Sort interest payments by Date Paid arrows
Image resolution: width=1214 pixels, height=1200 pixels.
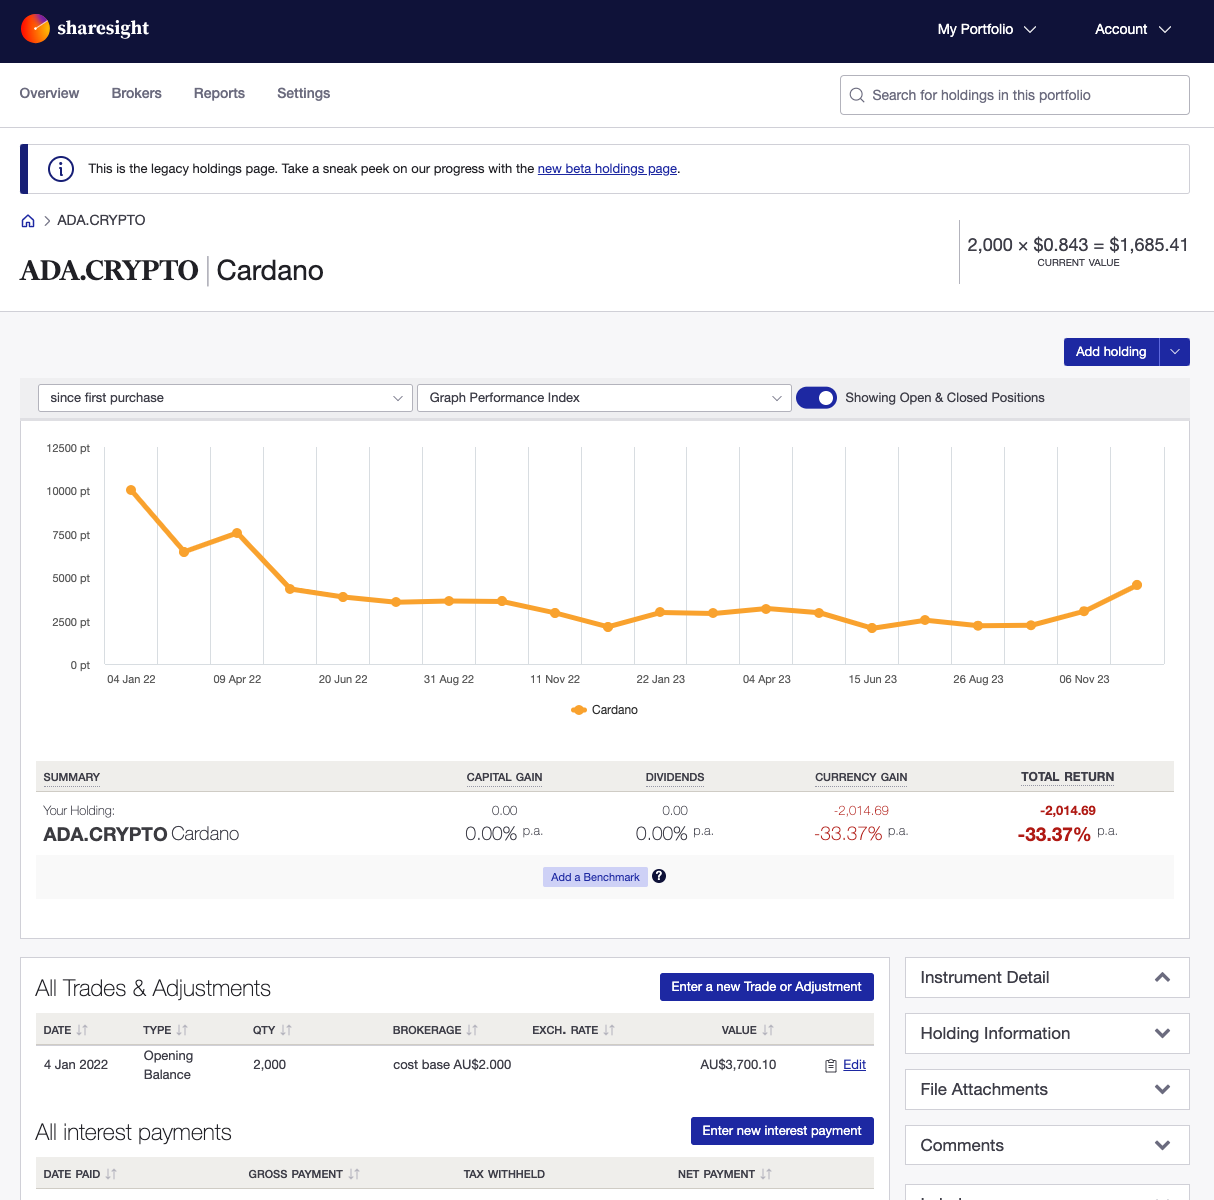pyautogui.click(x=111, y=1174)
